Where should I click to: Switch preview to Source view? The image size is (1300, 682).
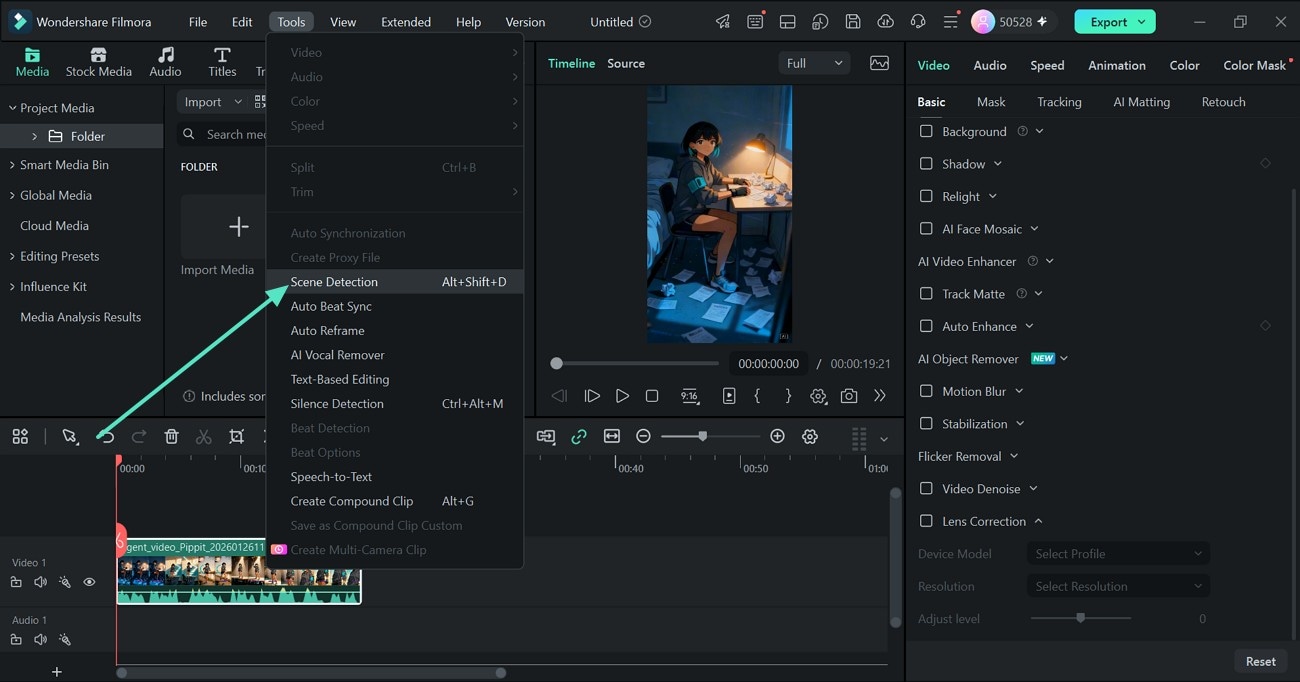pyautogui.click(x=626, y=63)
